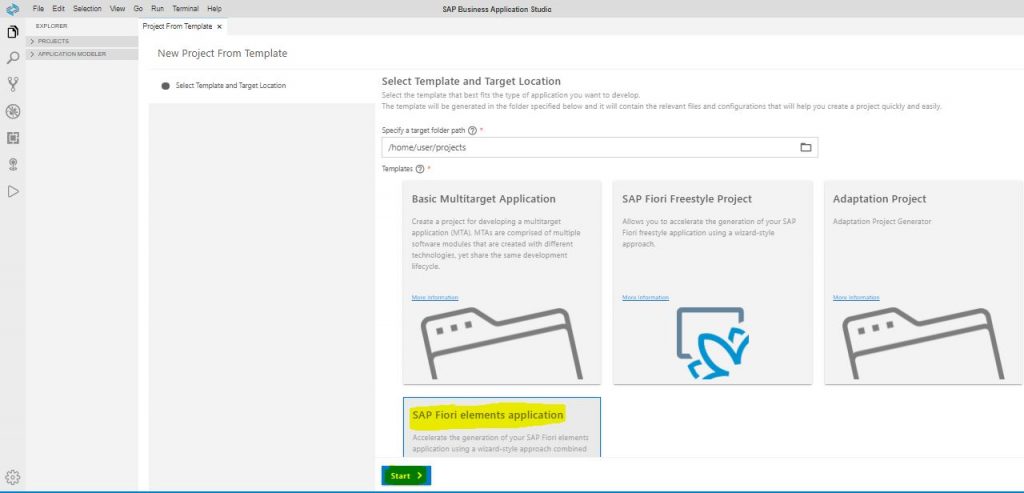Click the SAP Business Application Studio logo
This screenshot has width=1024, height=493.
pos(12,9)
